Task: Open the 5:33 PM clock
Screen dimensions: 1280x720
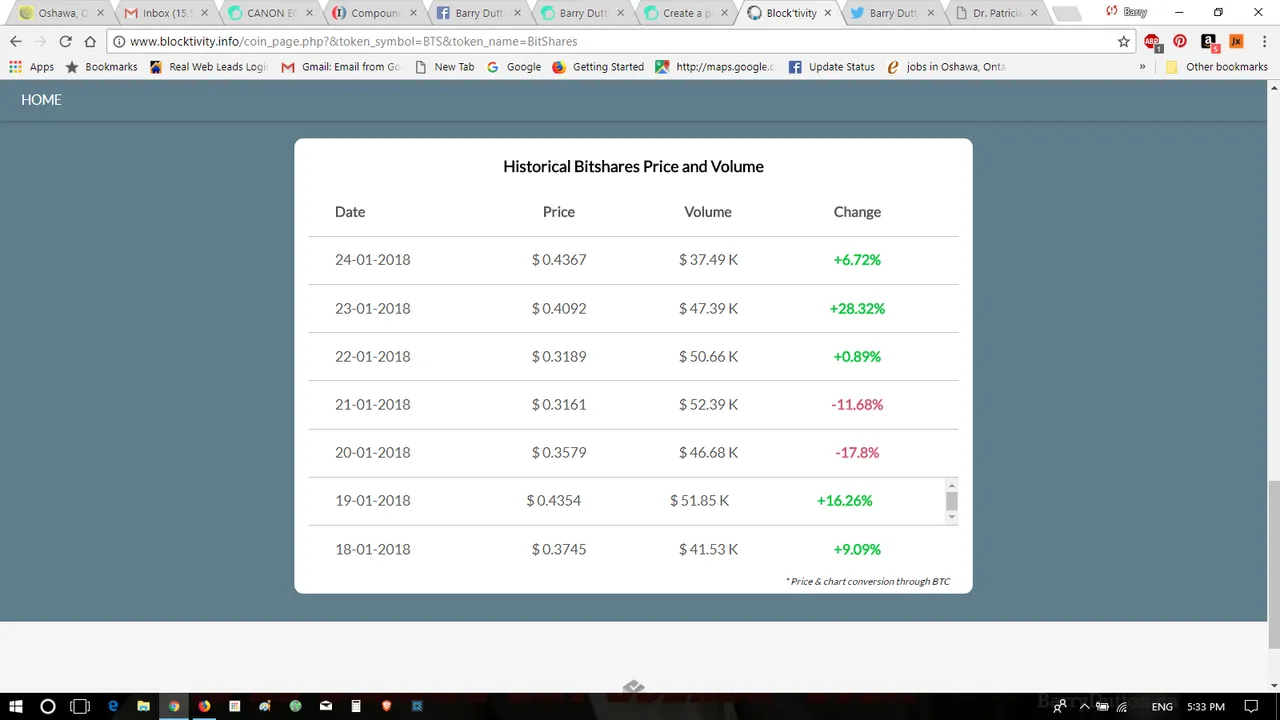Action: (x=1204, y=707)
